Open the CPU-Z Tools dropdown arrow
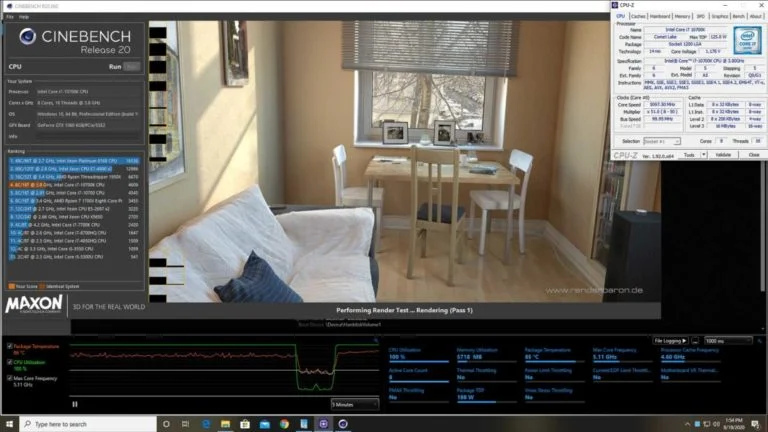The width and height of the screenshot is (768, 432). pos(704,155)
